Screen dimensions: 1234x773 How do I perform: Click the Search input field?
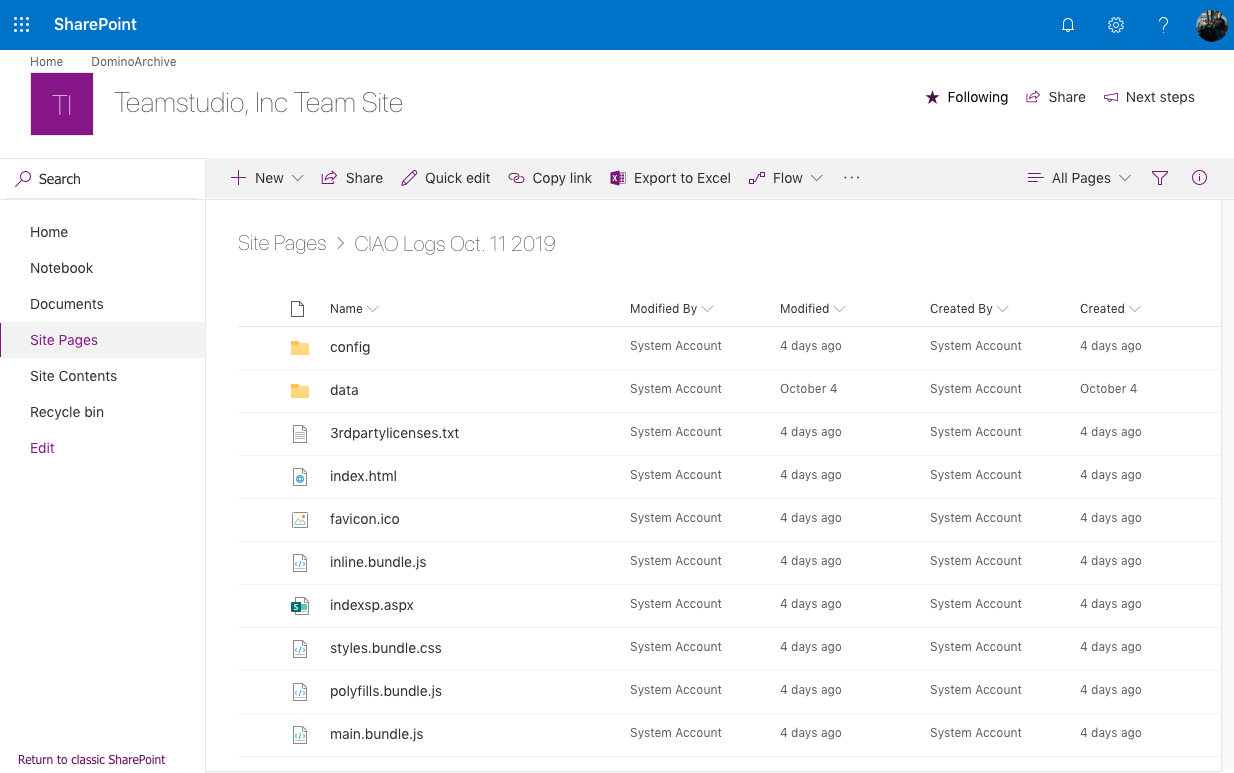[x=60, y=178]
